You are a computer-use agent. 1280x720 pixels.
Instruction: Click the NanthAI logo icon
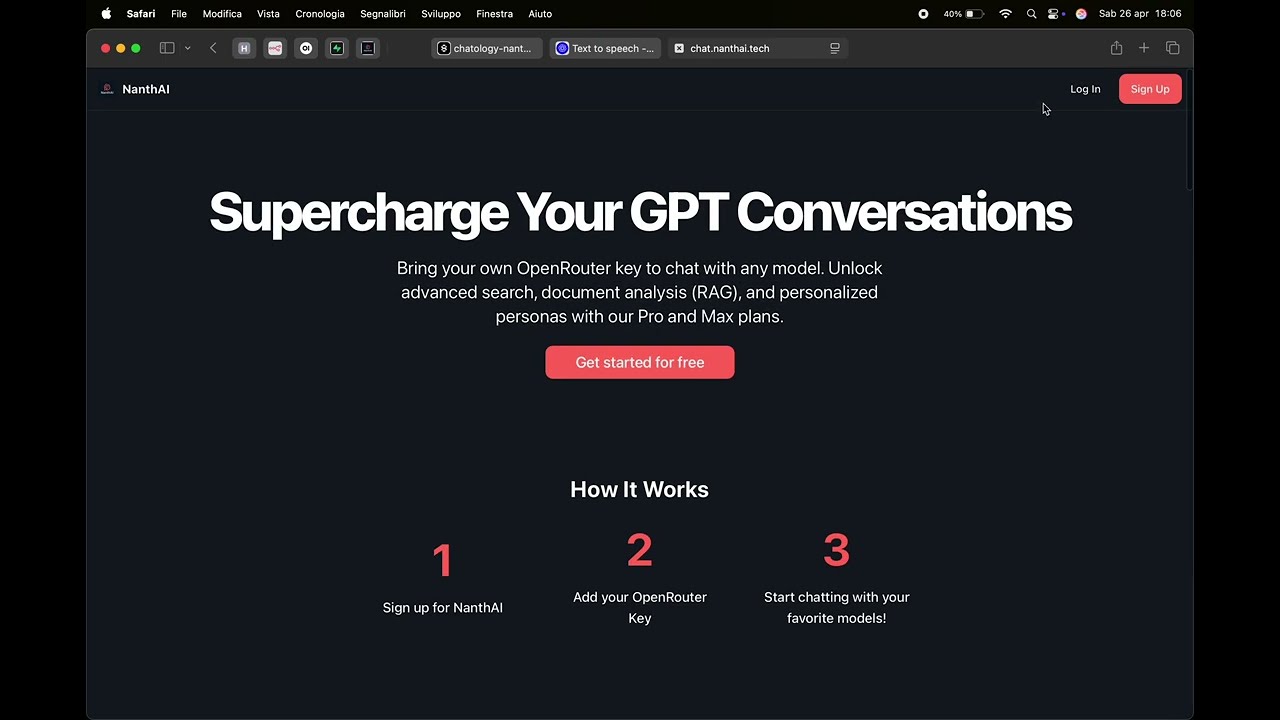107,89
